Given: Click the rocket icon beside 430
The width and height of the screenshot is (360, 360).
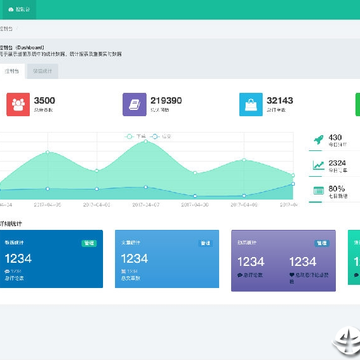Looking at the screenshot, I should (x=318, y=140).
